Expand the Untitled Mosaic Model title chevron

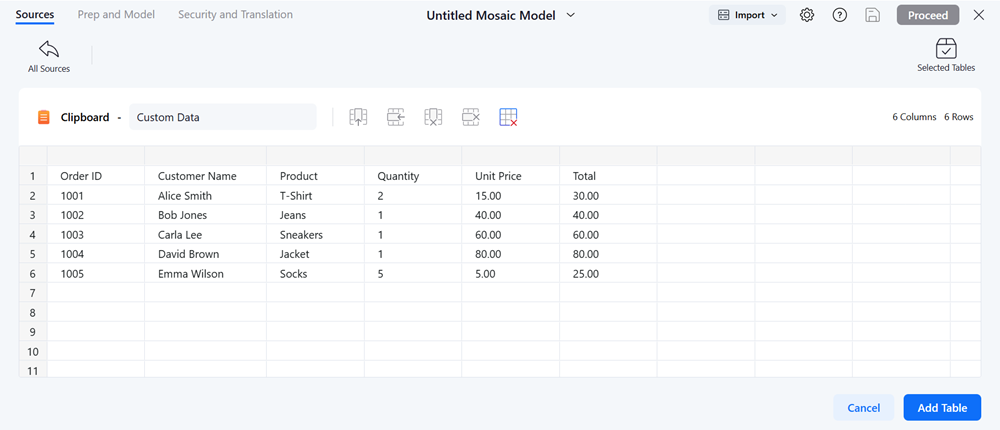tap(571, 15)
